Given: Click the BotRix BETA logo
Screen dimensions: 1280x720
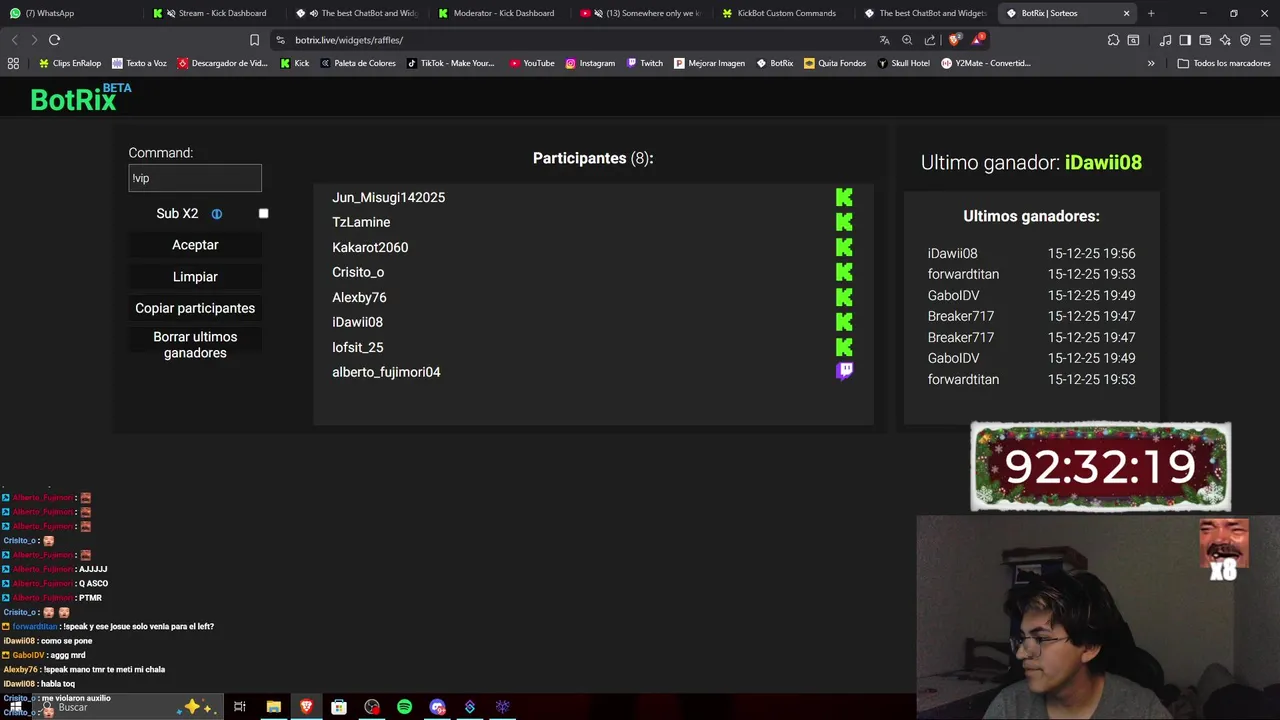Looking at the screenshot, I should (80, 97).
